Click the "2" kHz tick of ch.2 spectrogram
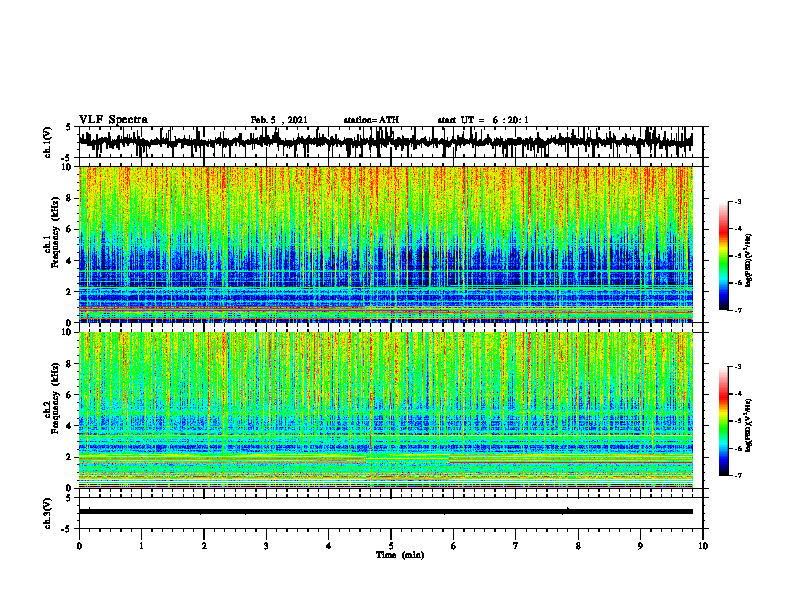This screenshot has height=612, width=792. coord(71,457)
